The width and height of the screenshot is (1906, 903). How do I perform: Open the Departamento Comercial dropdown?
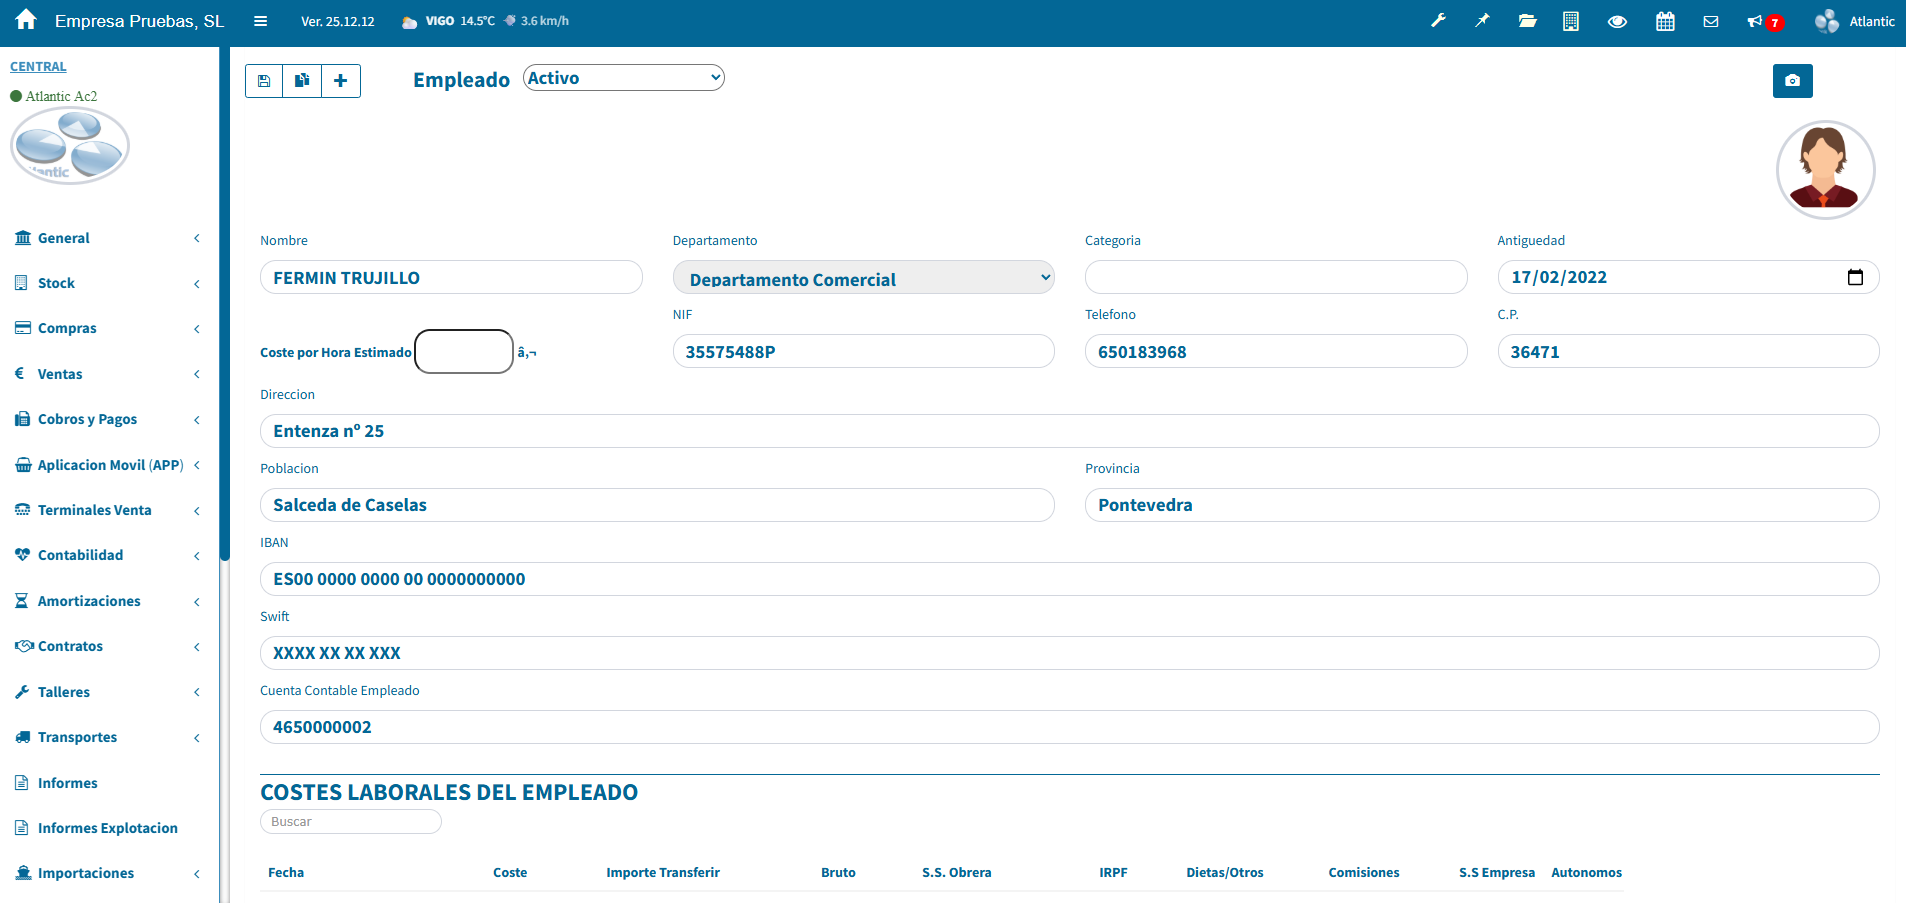click(x=864, y=278)
